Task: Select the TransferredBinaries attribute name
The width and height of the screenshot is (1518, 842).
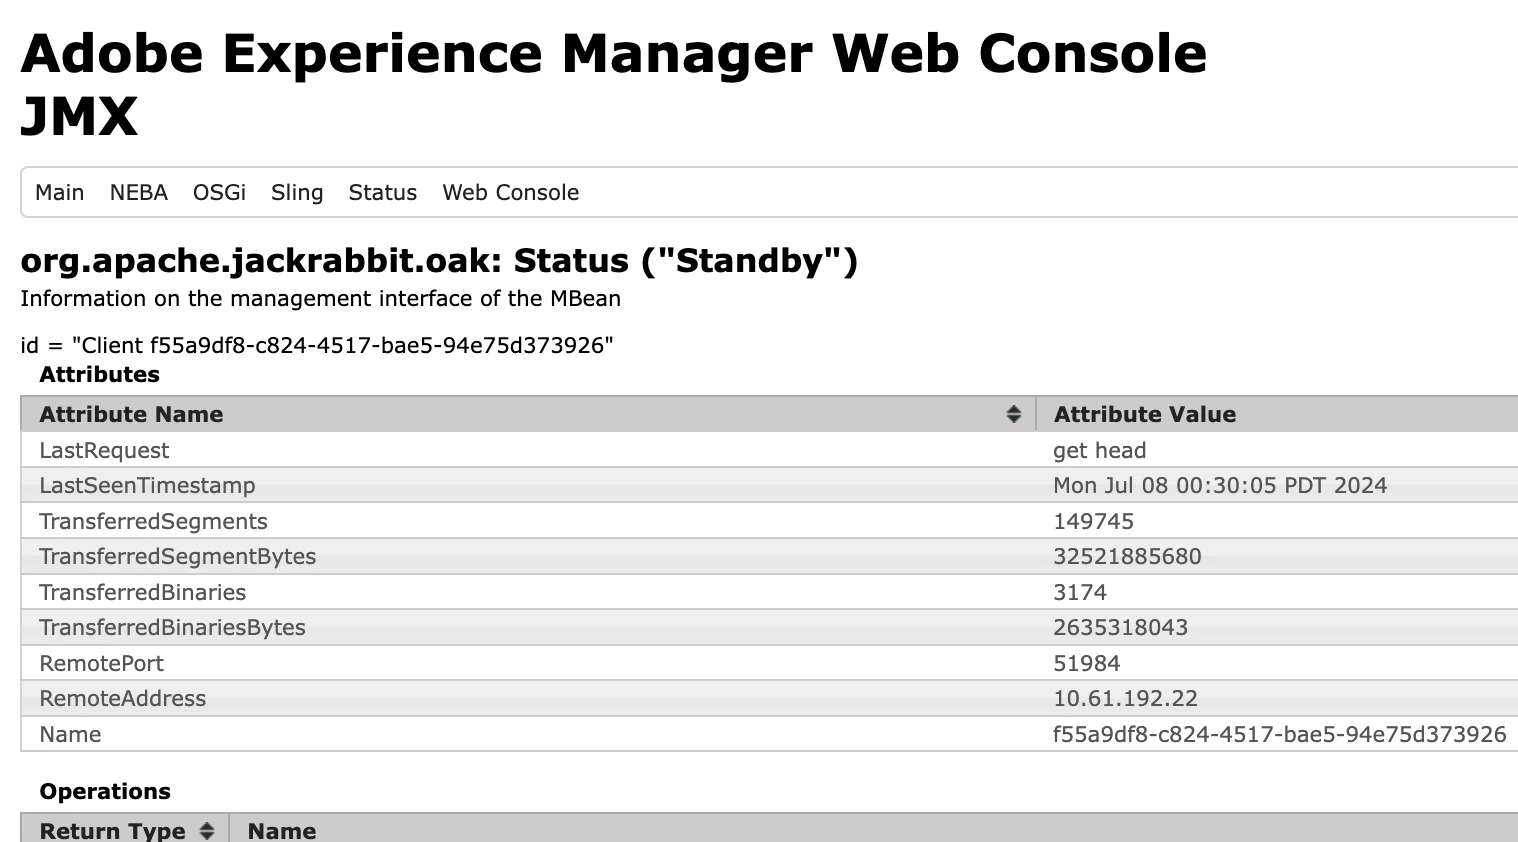Action: [142, 592]
